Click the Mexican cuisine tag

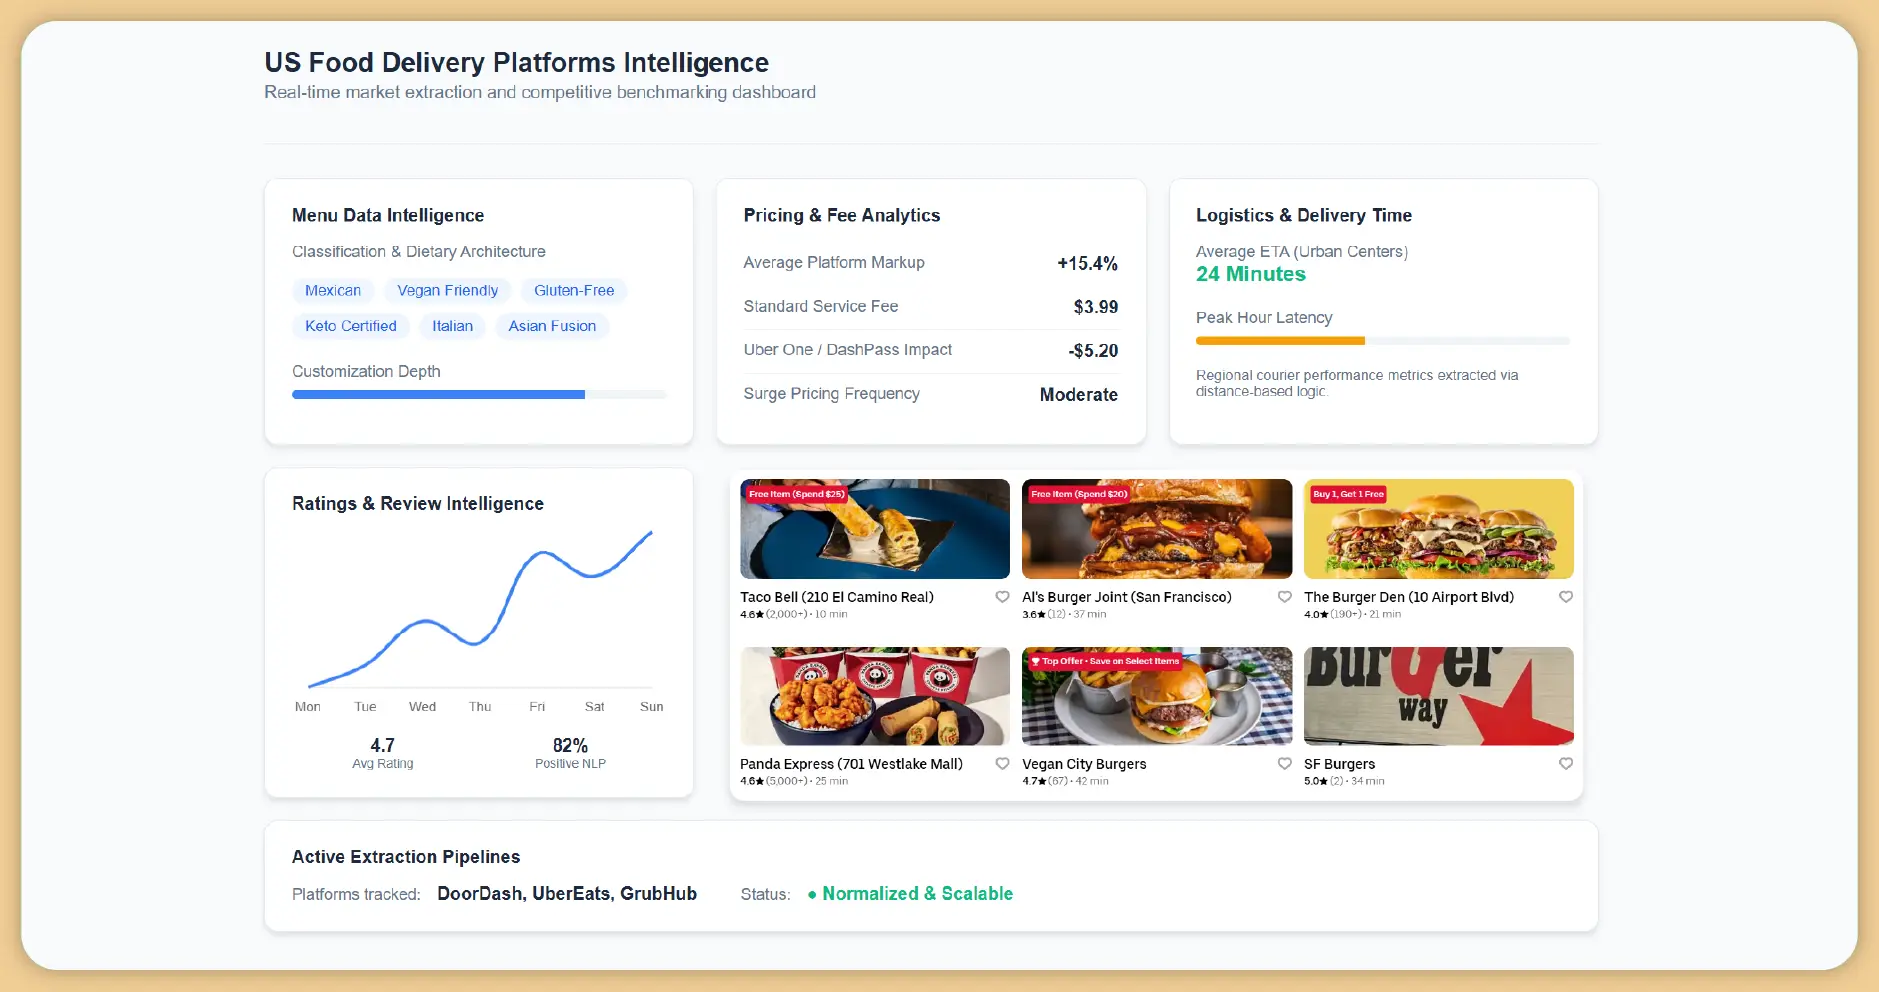(x=333, y=291)
